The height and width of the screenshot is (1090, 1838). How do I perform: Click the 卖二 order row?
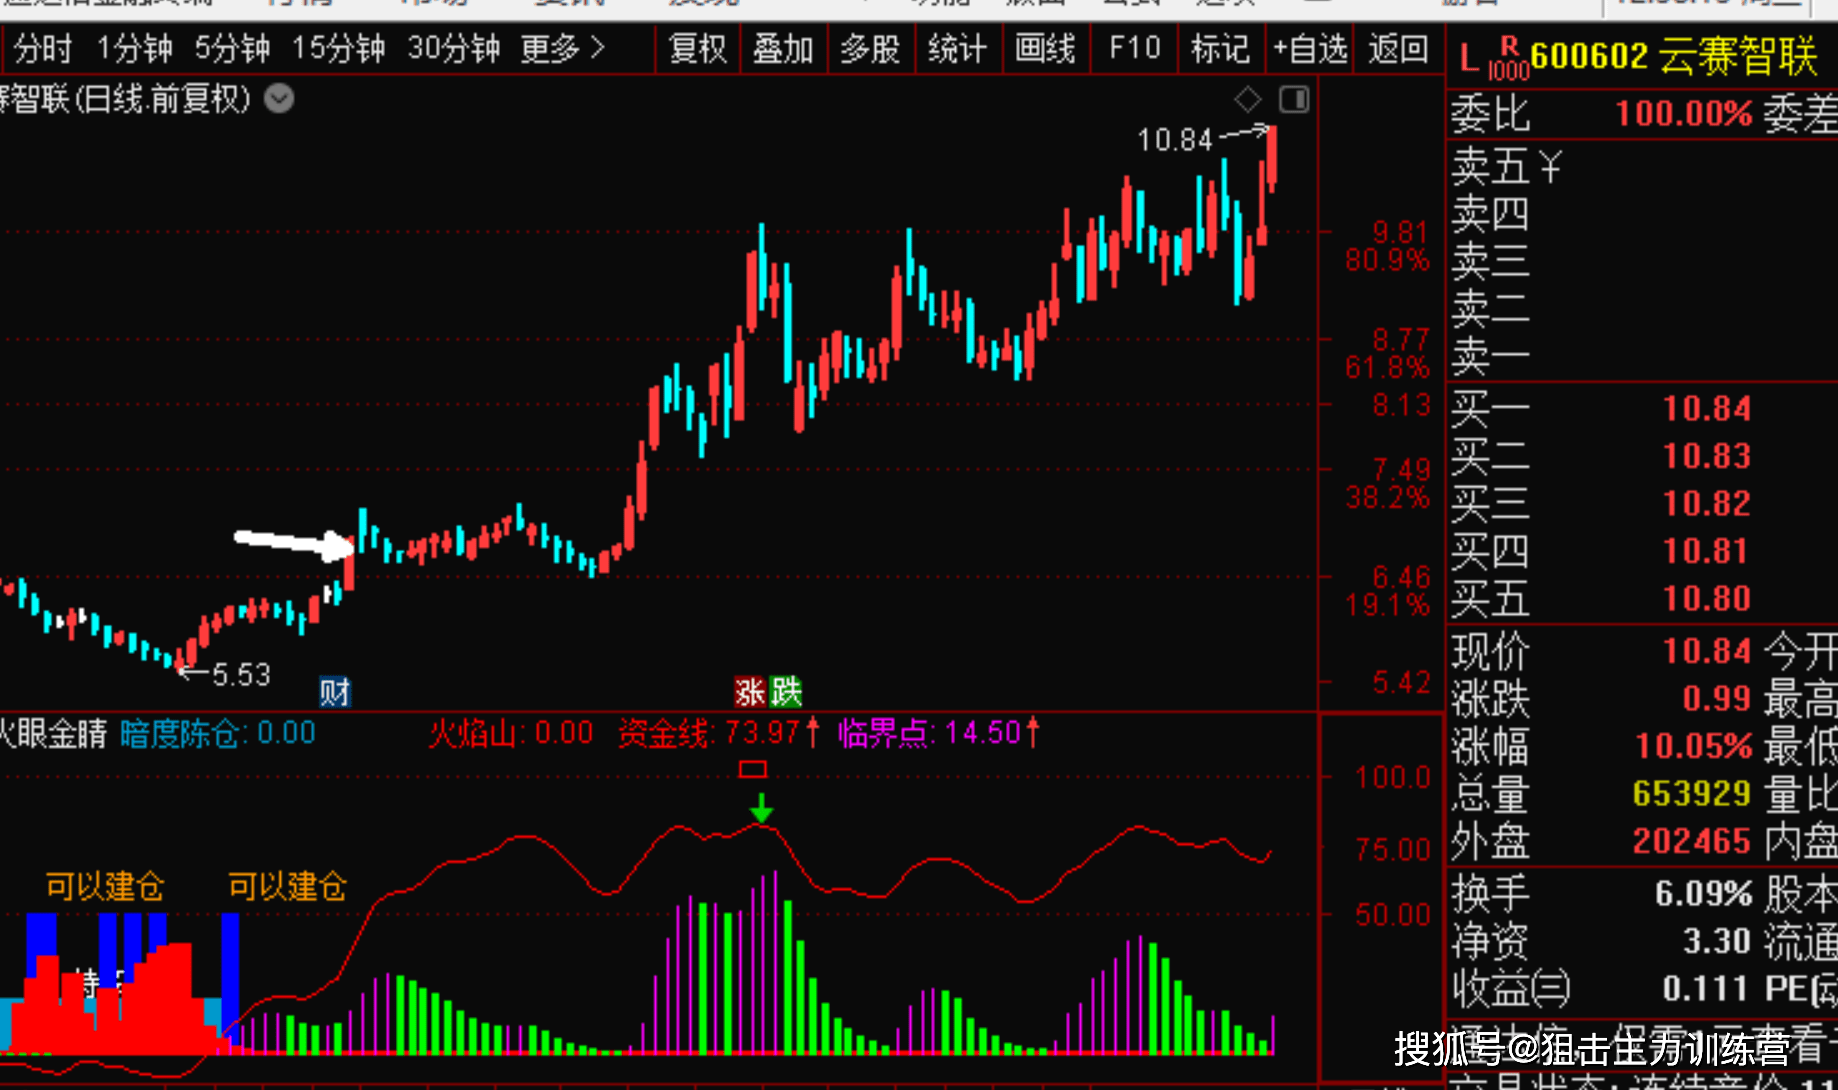pyautogui.click(x=1641, y=309)
